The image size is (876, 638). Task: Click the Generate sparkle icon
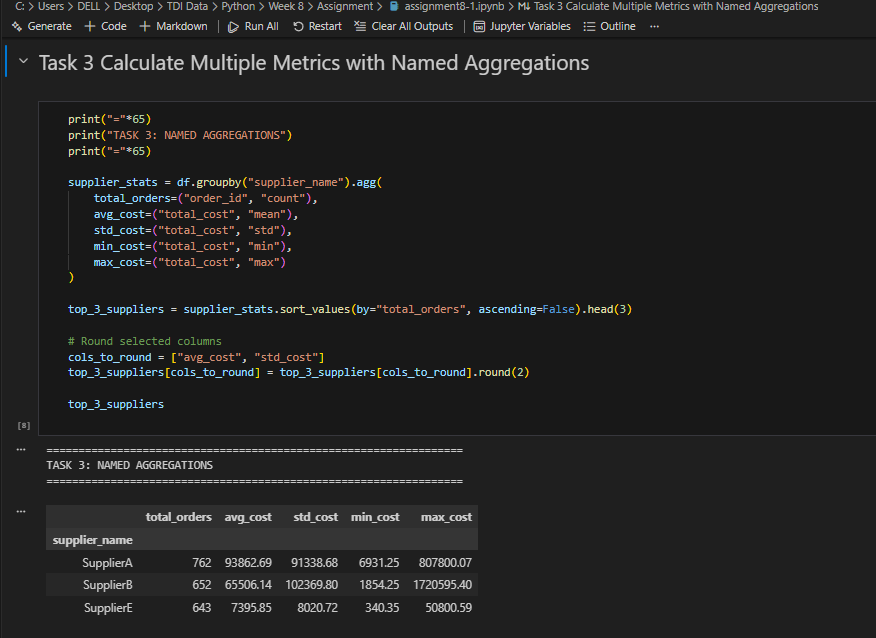tap(17, 26)
